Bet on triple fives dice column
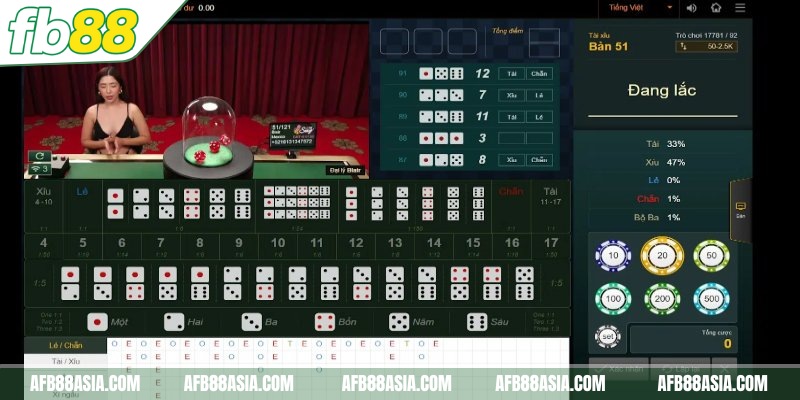Viewport: 800px width, 400px height. click(453, 204)
